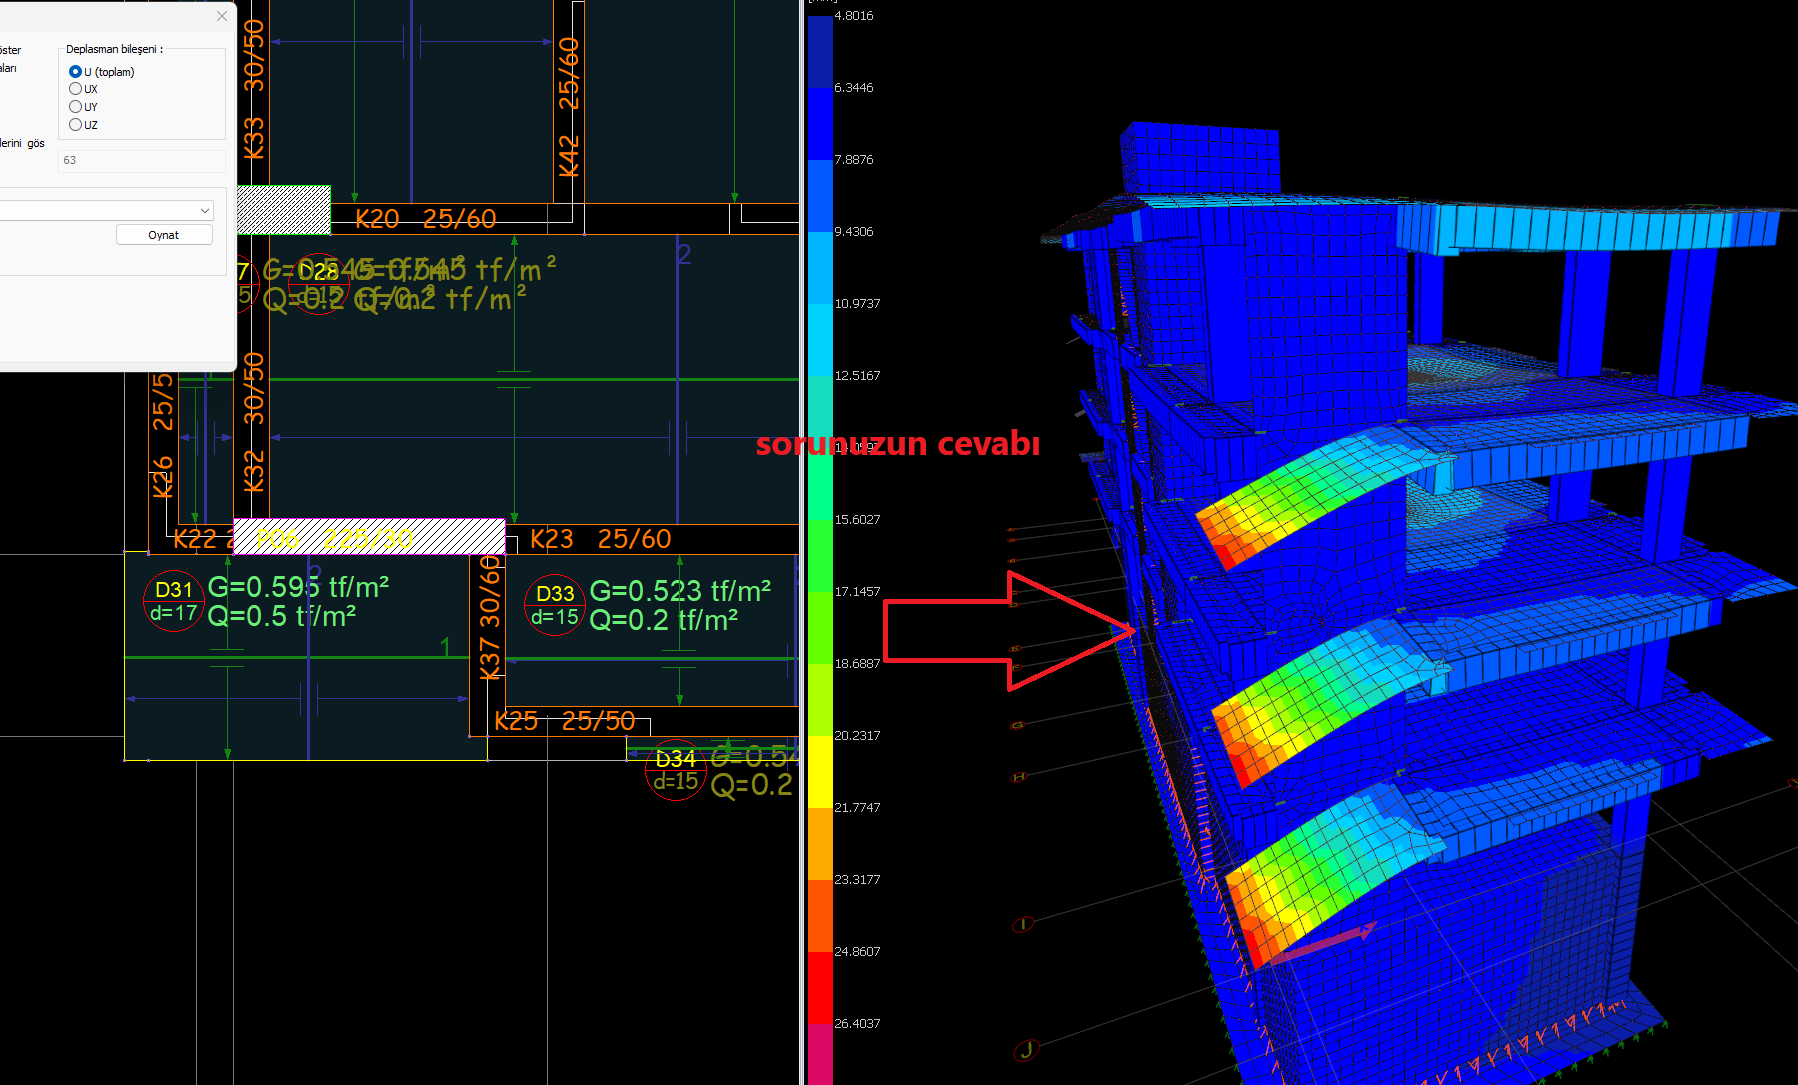Select the K23 25/60 beam label

[x=600, y=539]
